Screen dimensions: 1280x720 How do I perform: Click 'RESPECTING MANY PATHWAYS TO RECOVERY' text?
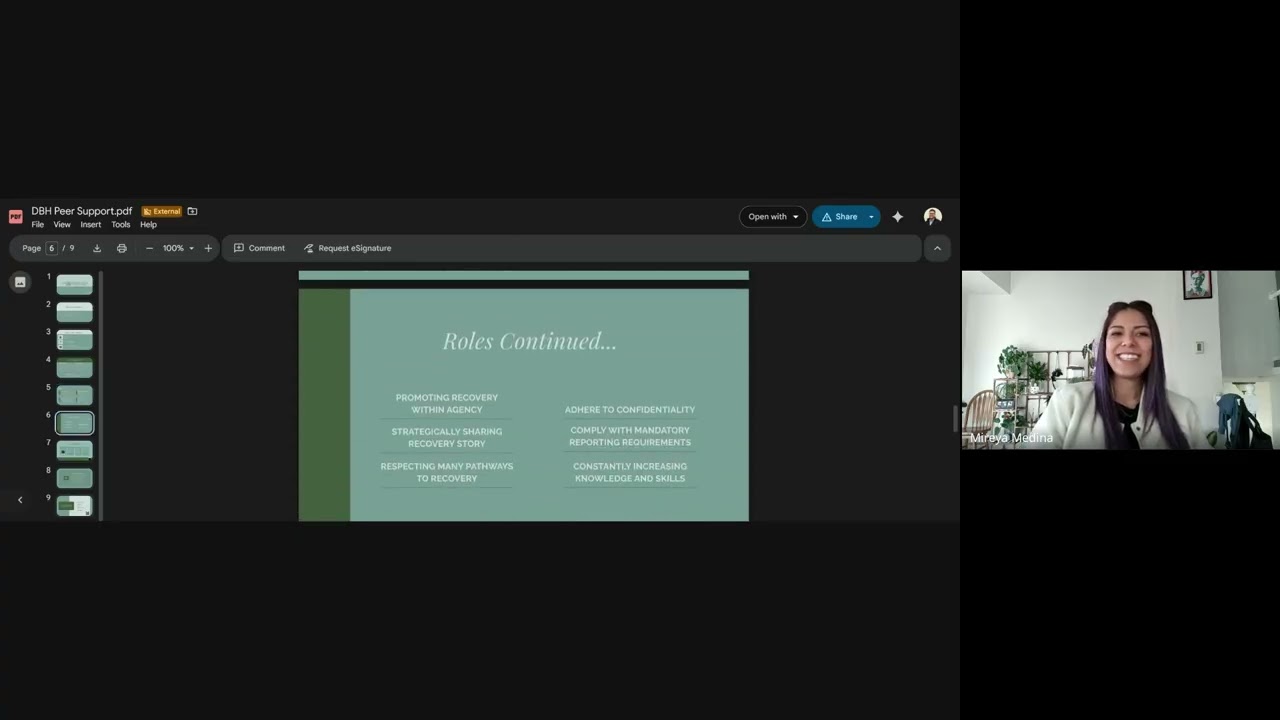tap(447, 472)
